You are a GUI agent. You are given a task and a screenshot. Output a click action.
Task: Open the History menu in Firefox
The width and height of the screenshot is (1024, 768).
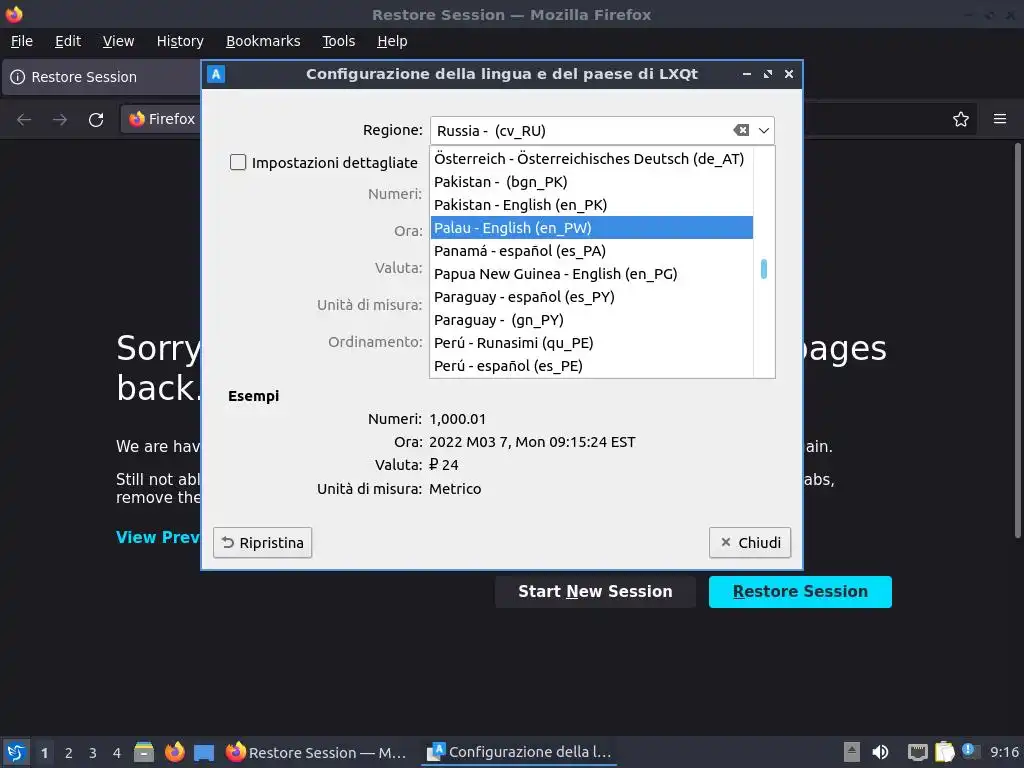click(x=180, y=41)
